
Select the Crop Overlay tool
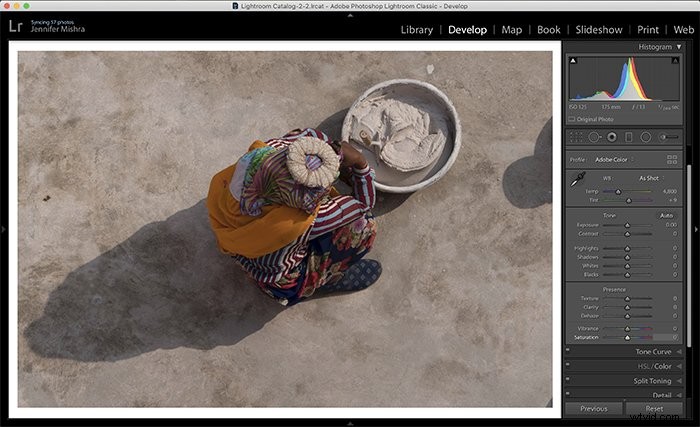[576, 137]
